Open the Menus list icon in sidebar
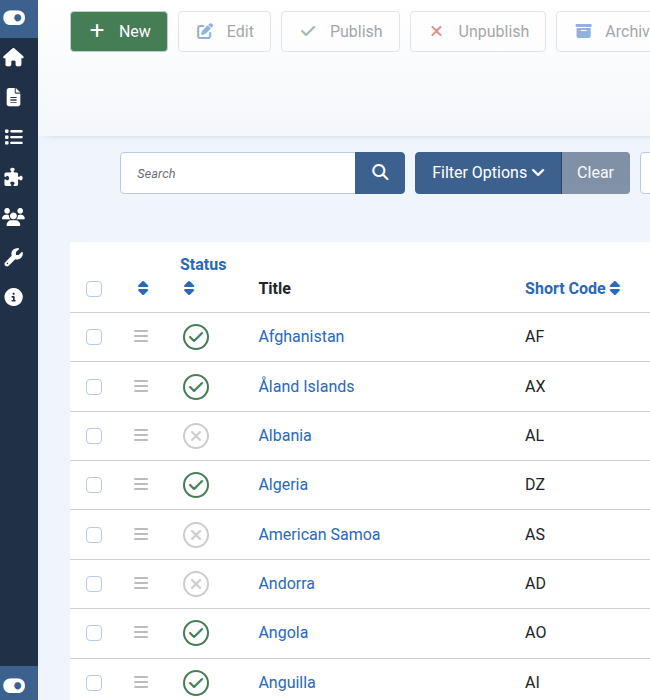 coord(14,137)
